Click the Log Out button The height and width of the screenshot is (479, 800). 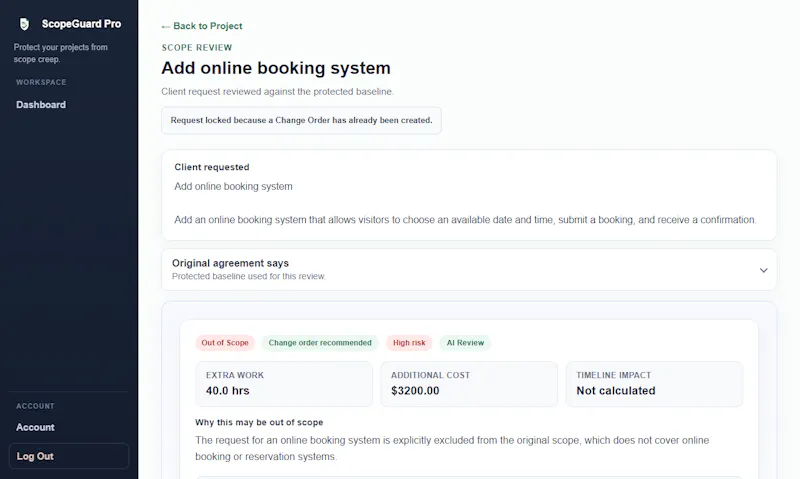coord(69,456)
